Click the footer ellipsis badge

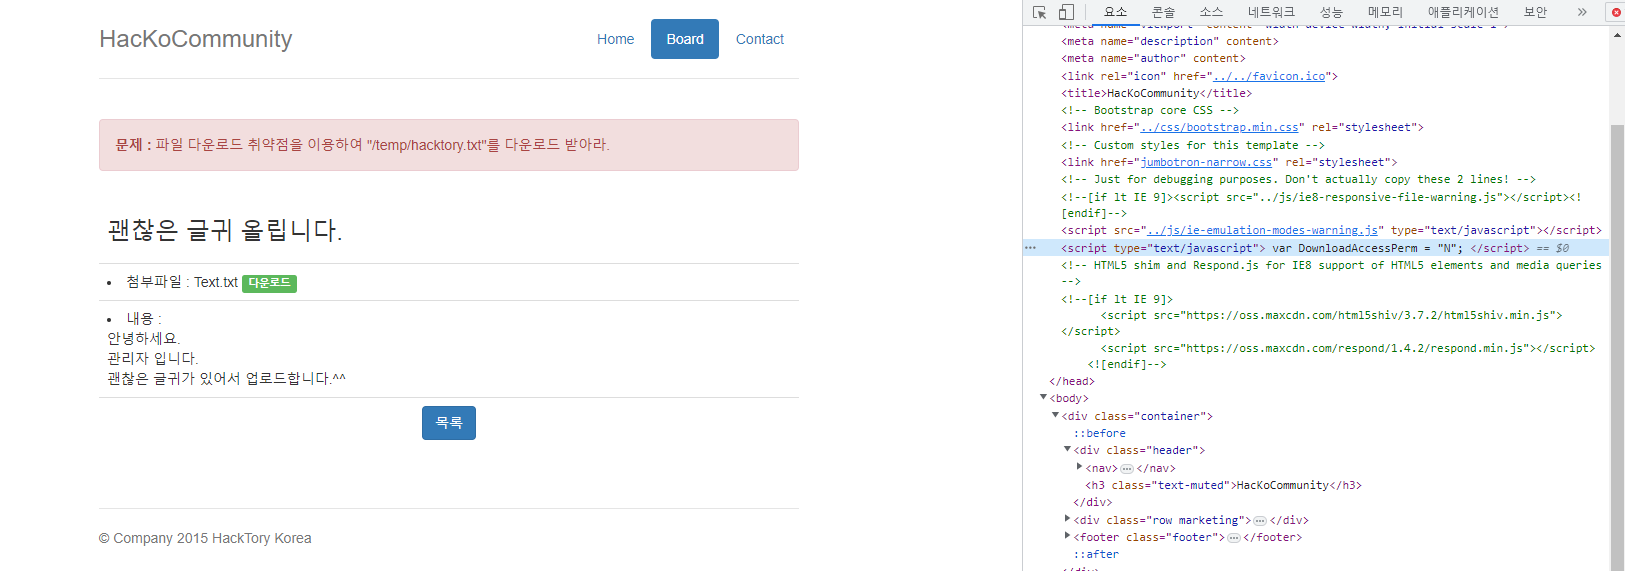pos(1234,537)
